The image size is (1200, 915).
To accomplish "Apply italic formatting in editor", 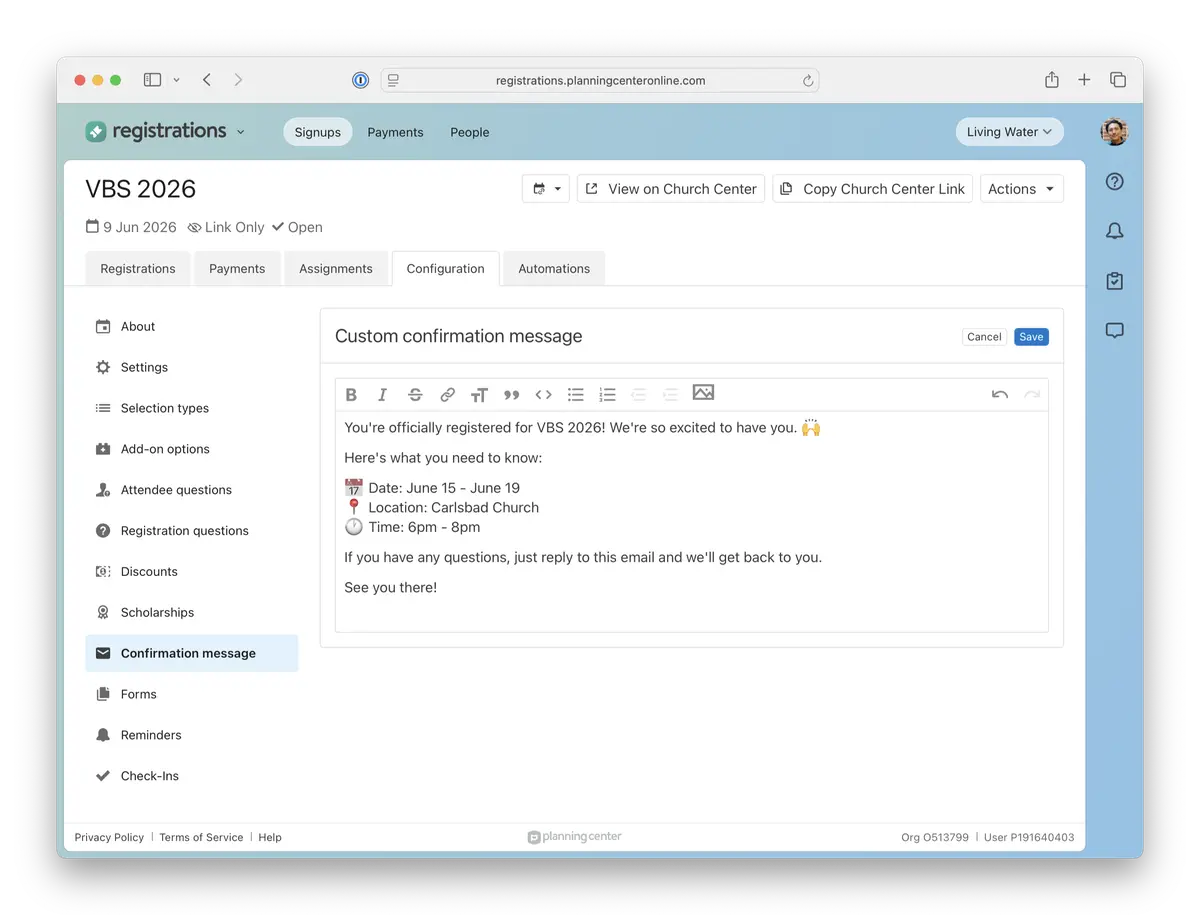I will tap(382, 395).
